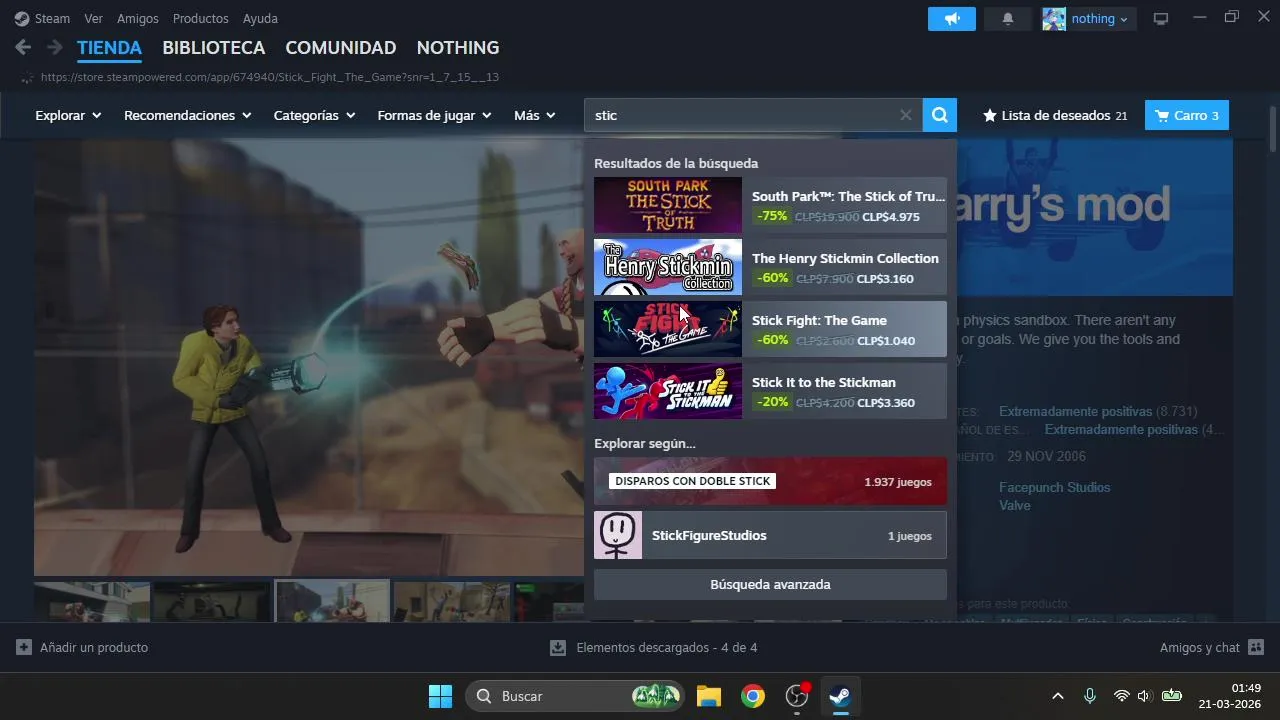Open the Wi-Fi network tray icon
Viewport: 1280px width, 720px height.
click(x=1122, y=696)
